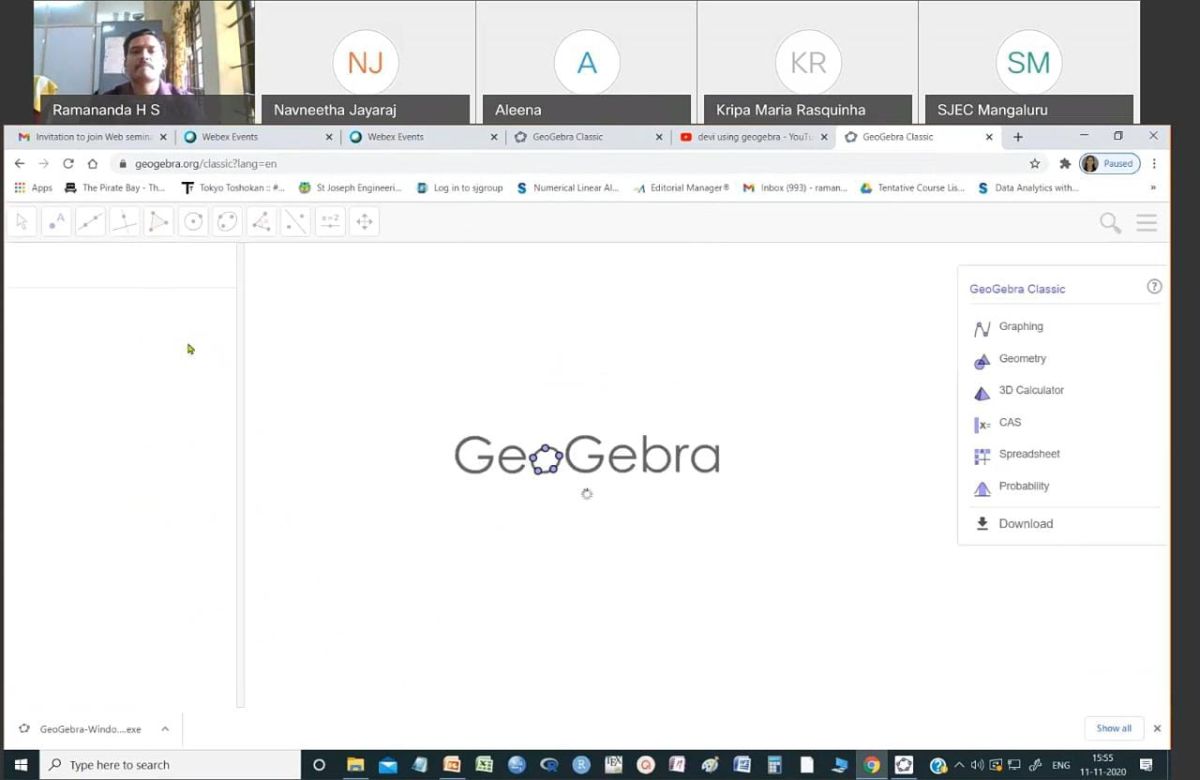Viewport: 1200px width, 780px height.
Task: Select the Ellipse tool
Action: 227,222
